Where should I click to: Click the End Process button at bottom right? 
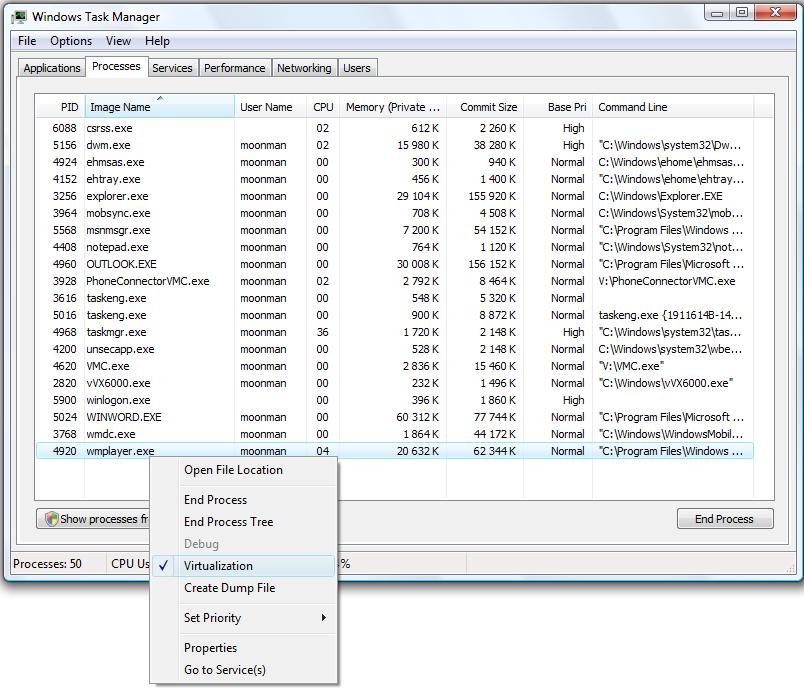725,519
